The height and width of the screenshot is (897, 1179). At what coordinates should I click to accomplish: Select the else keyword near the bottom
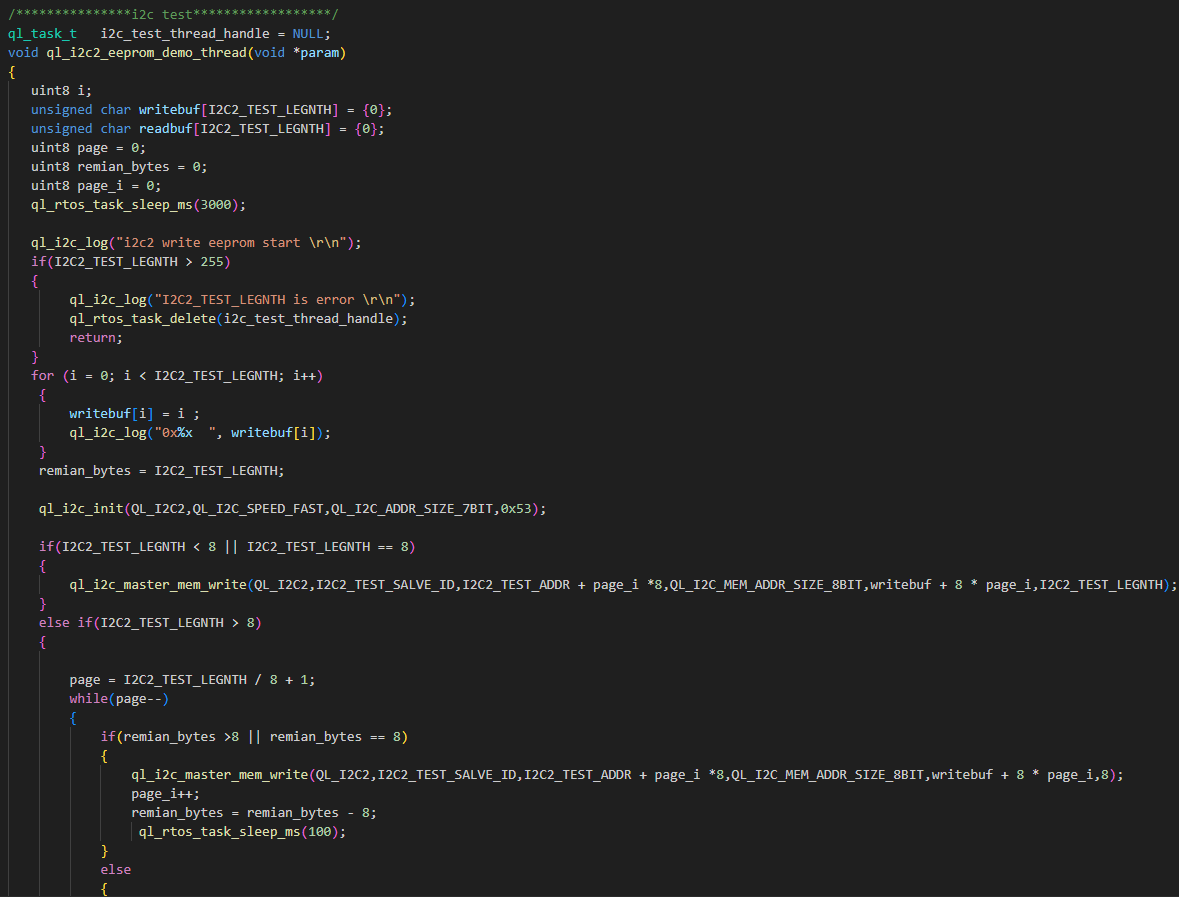point(114,869)
